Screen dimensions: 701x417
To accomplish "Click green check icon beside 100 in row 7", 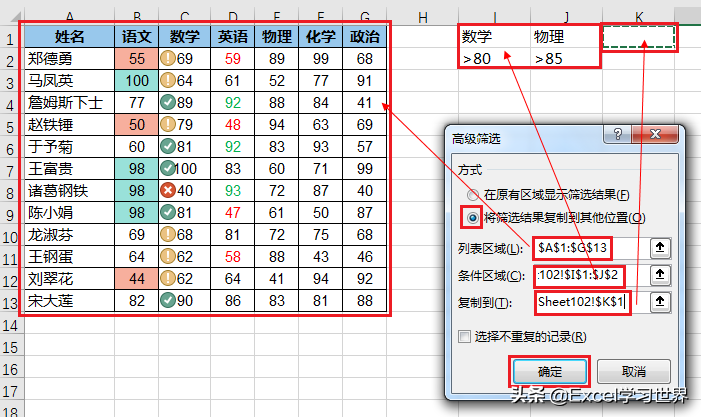I will click(168, 168).
